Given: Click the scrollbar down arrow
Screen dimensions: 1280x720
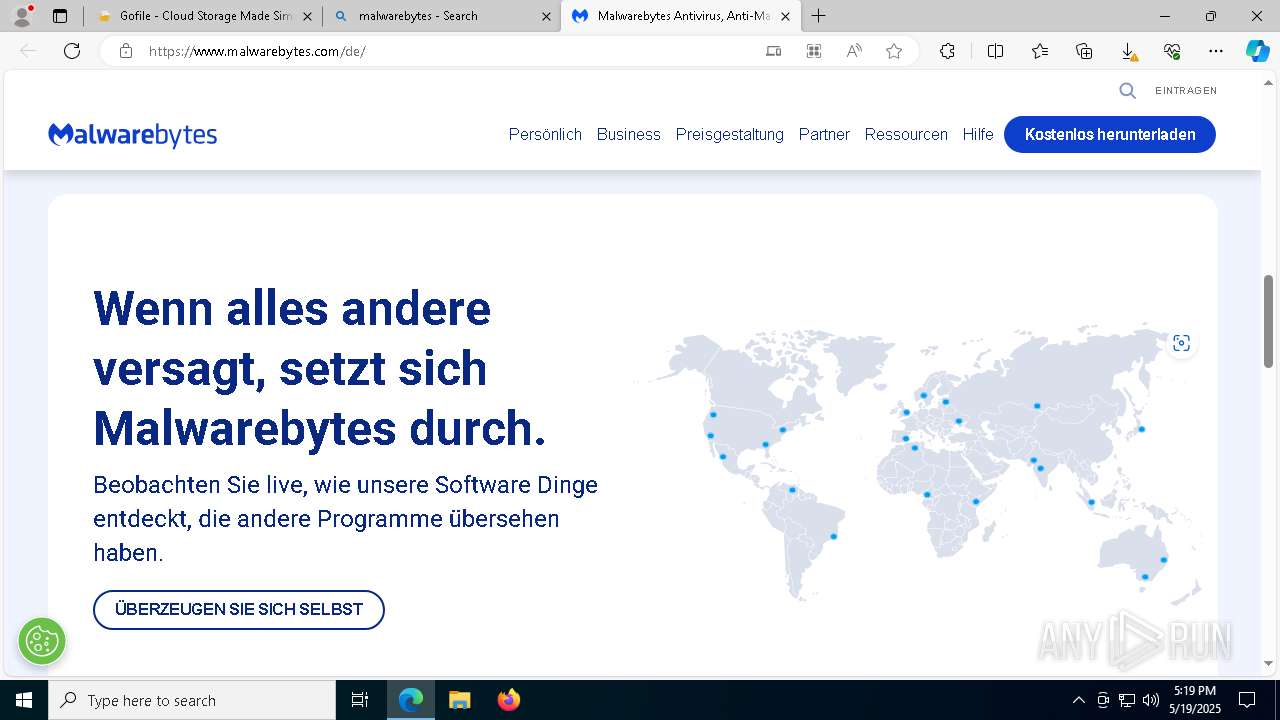Looking at the screenshot, I should pos(1269,663).
